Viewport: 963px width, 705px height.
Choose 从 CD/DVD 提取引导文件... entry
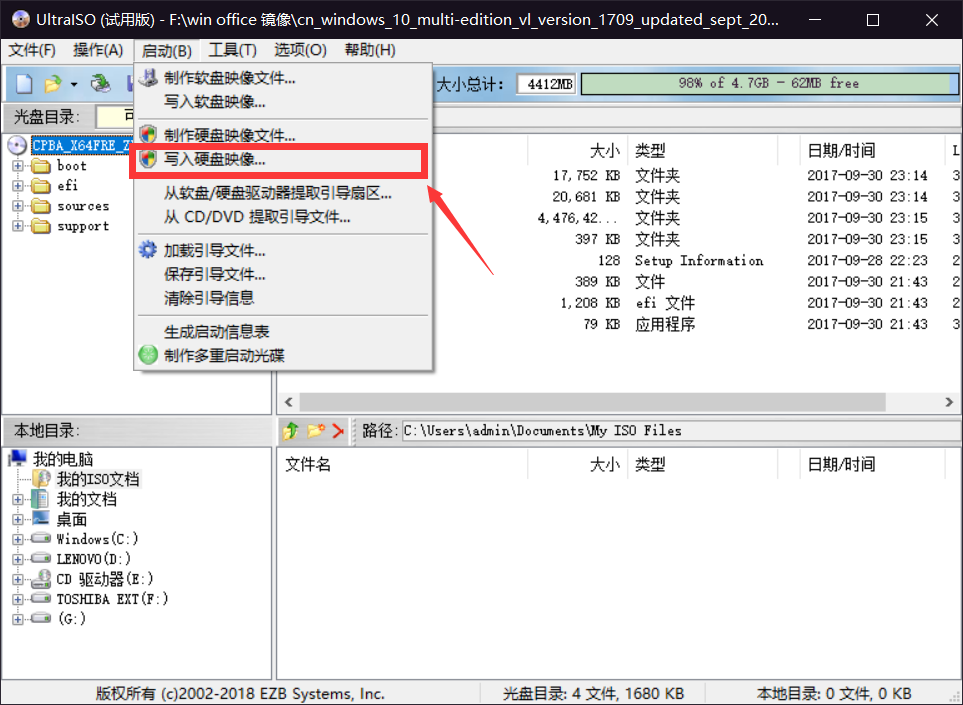coord(283,217)
